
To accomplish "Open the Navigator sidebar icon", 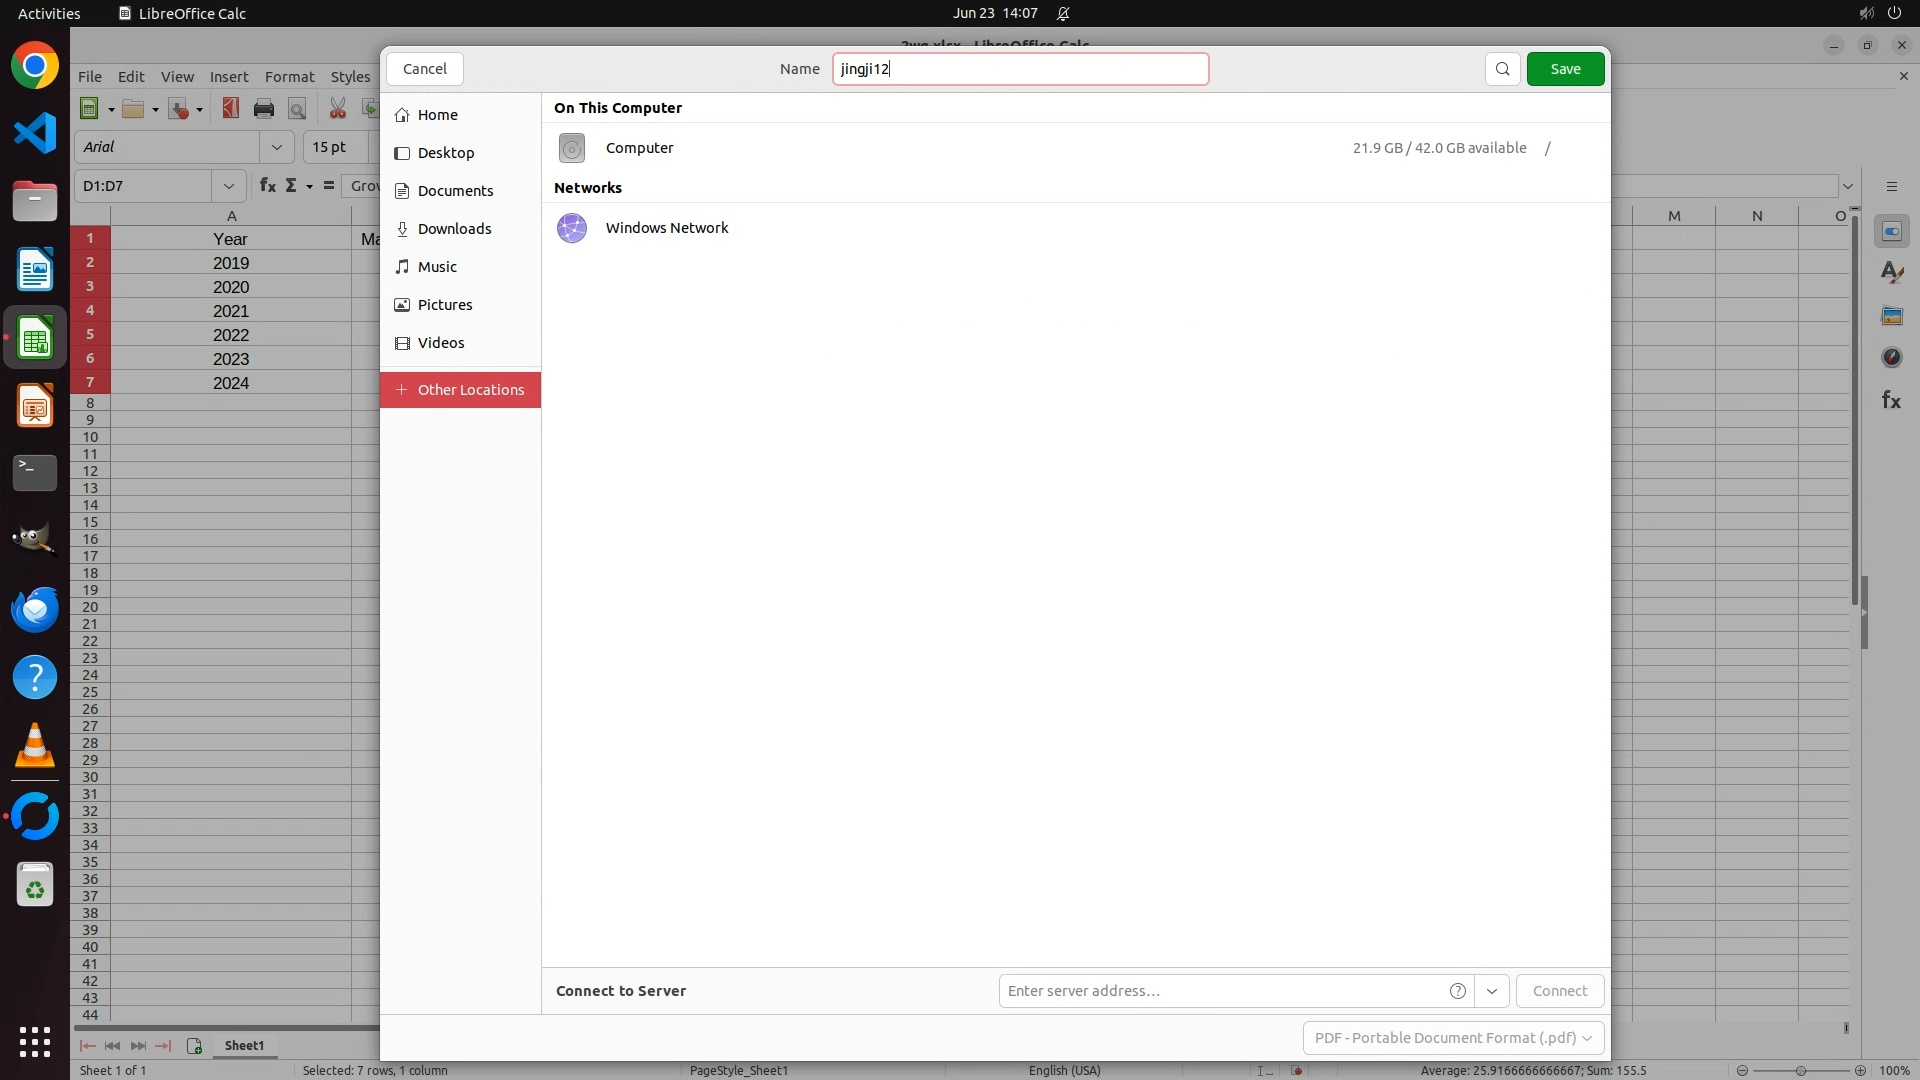I will [x=1891, y=357].
